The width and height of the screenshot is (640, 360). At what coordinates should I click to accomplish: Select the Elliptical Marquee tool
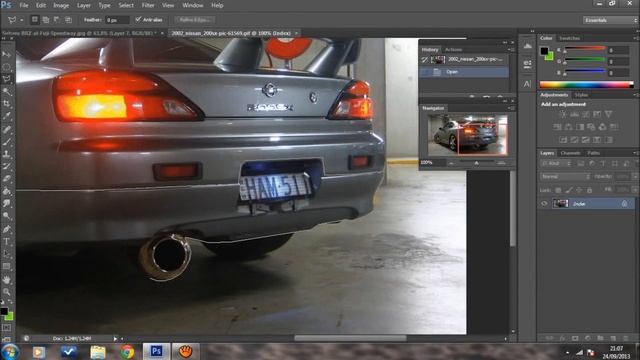pyautogui.click(x=7, y=67)
